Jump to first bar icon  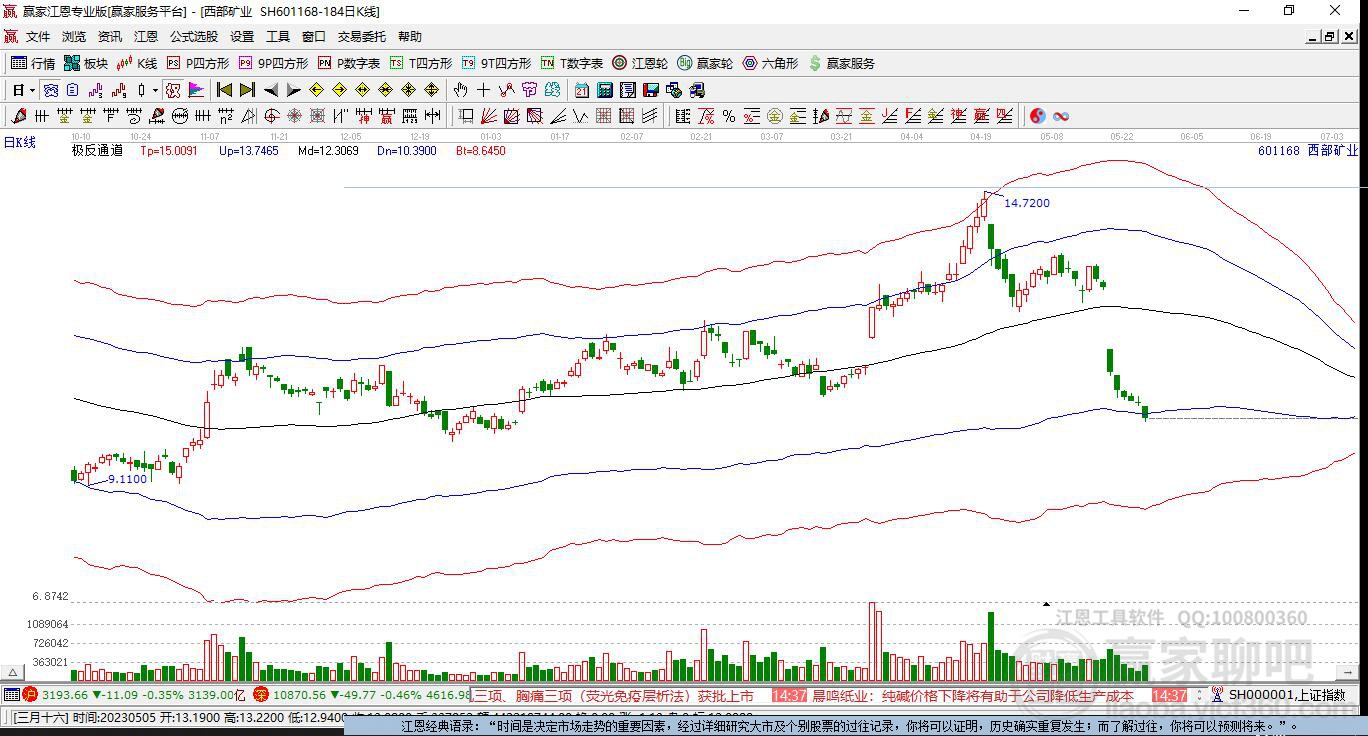[x=225, y=90]
